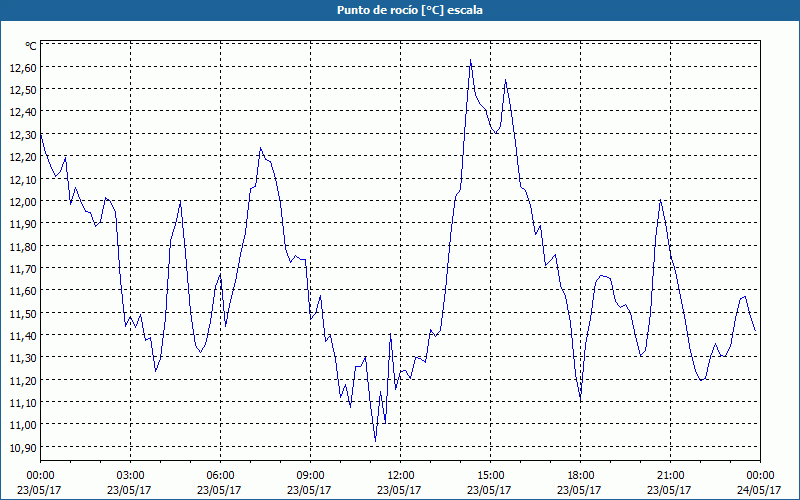The width and height of the screenshot is (800, 500).
Task: Click the highest peak of the blue line
Action: [470, 60]
